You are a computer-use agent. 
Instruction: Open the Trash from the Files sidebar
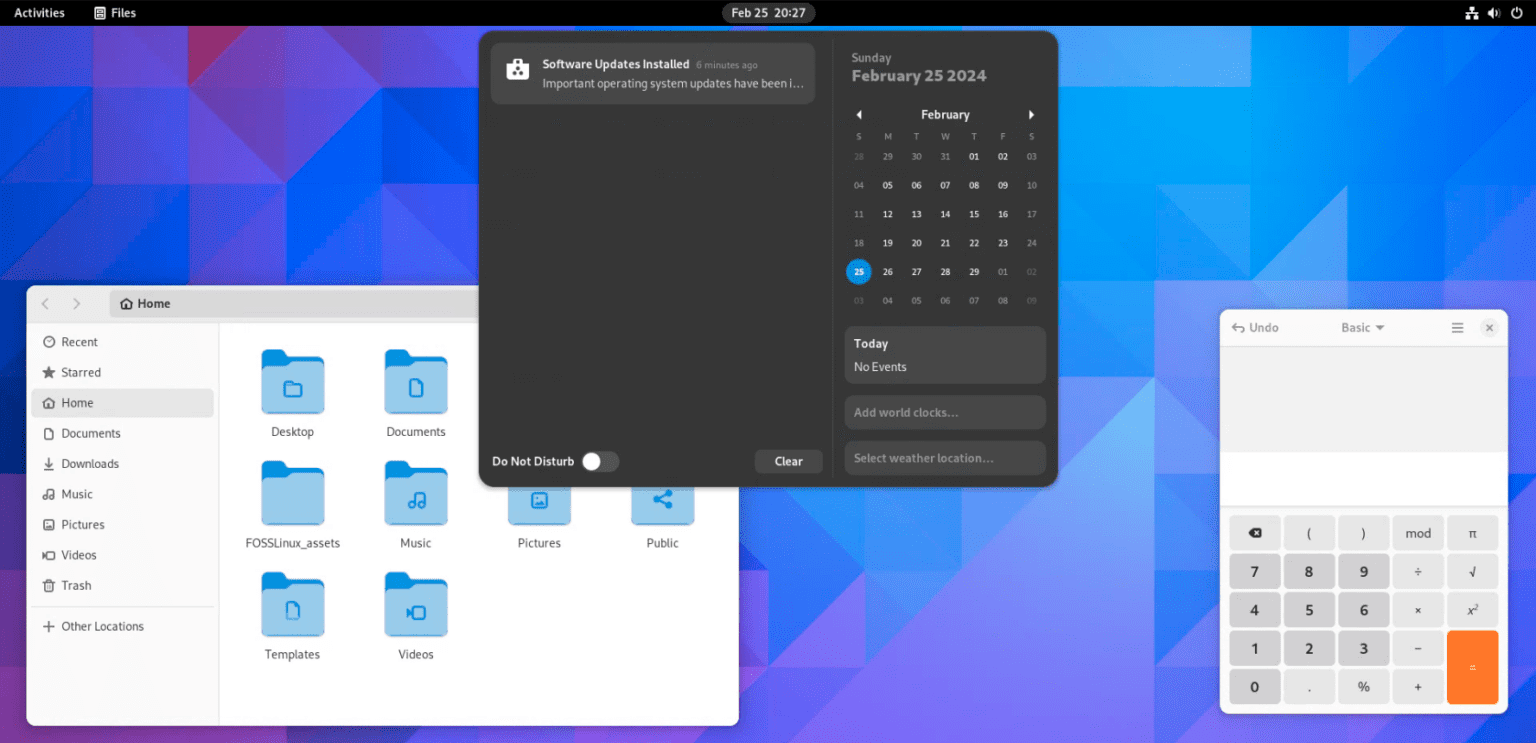(74, 585)
